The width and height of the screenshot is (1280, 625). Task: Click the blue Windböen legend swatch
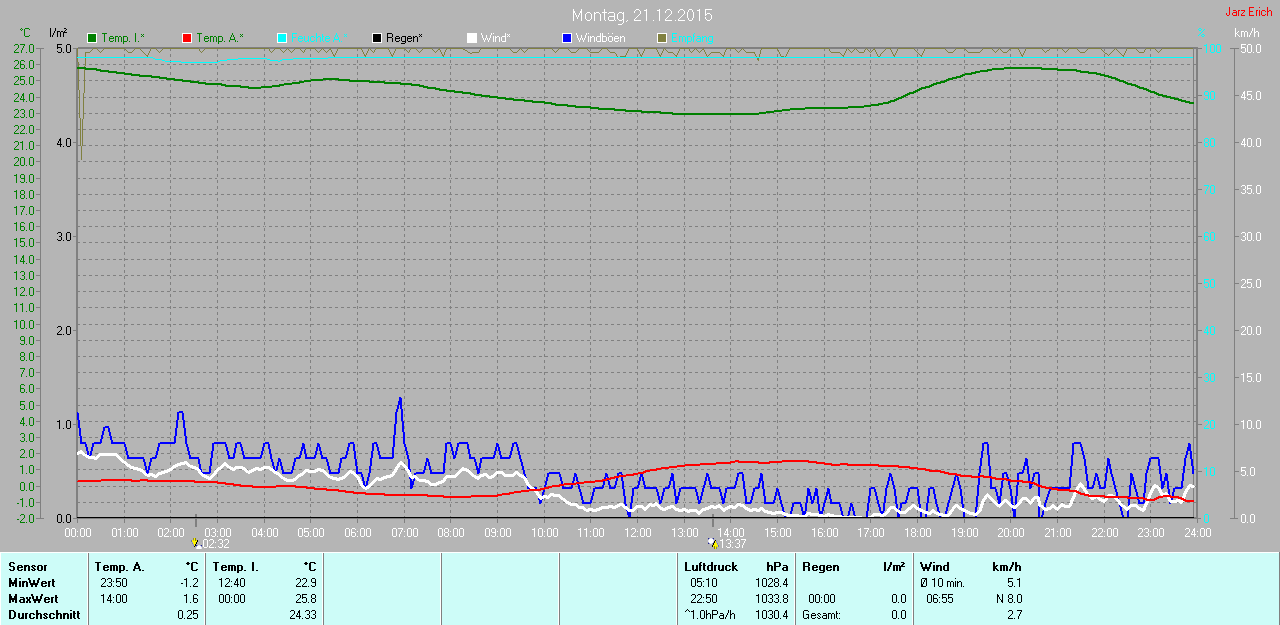pyautogui.click(x=567, y=38)
